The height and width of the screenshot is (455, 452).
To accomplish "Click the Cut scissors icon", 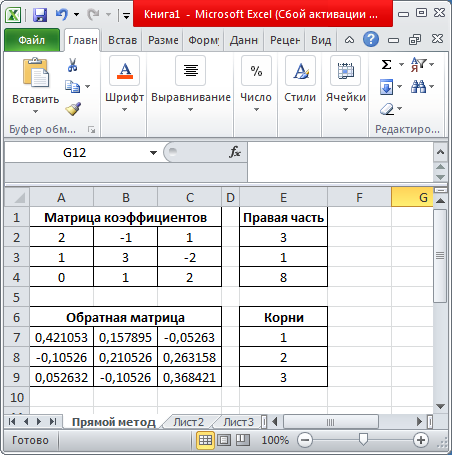I will click(73, 65).
